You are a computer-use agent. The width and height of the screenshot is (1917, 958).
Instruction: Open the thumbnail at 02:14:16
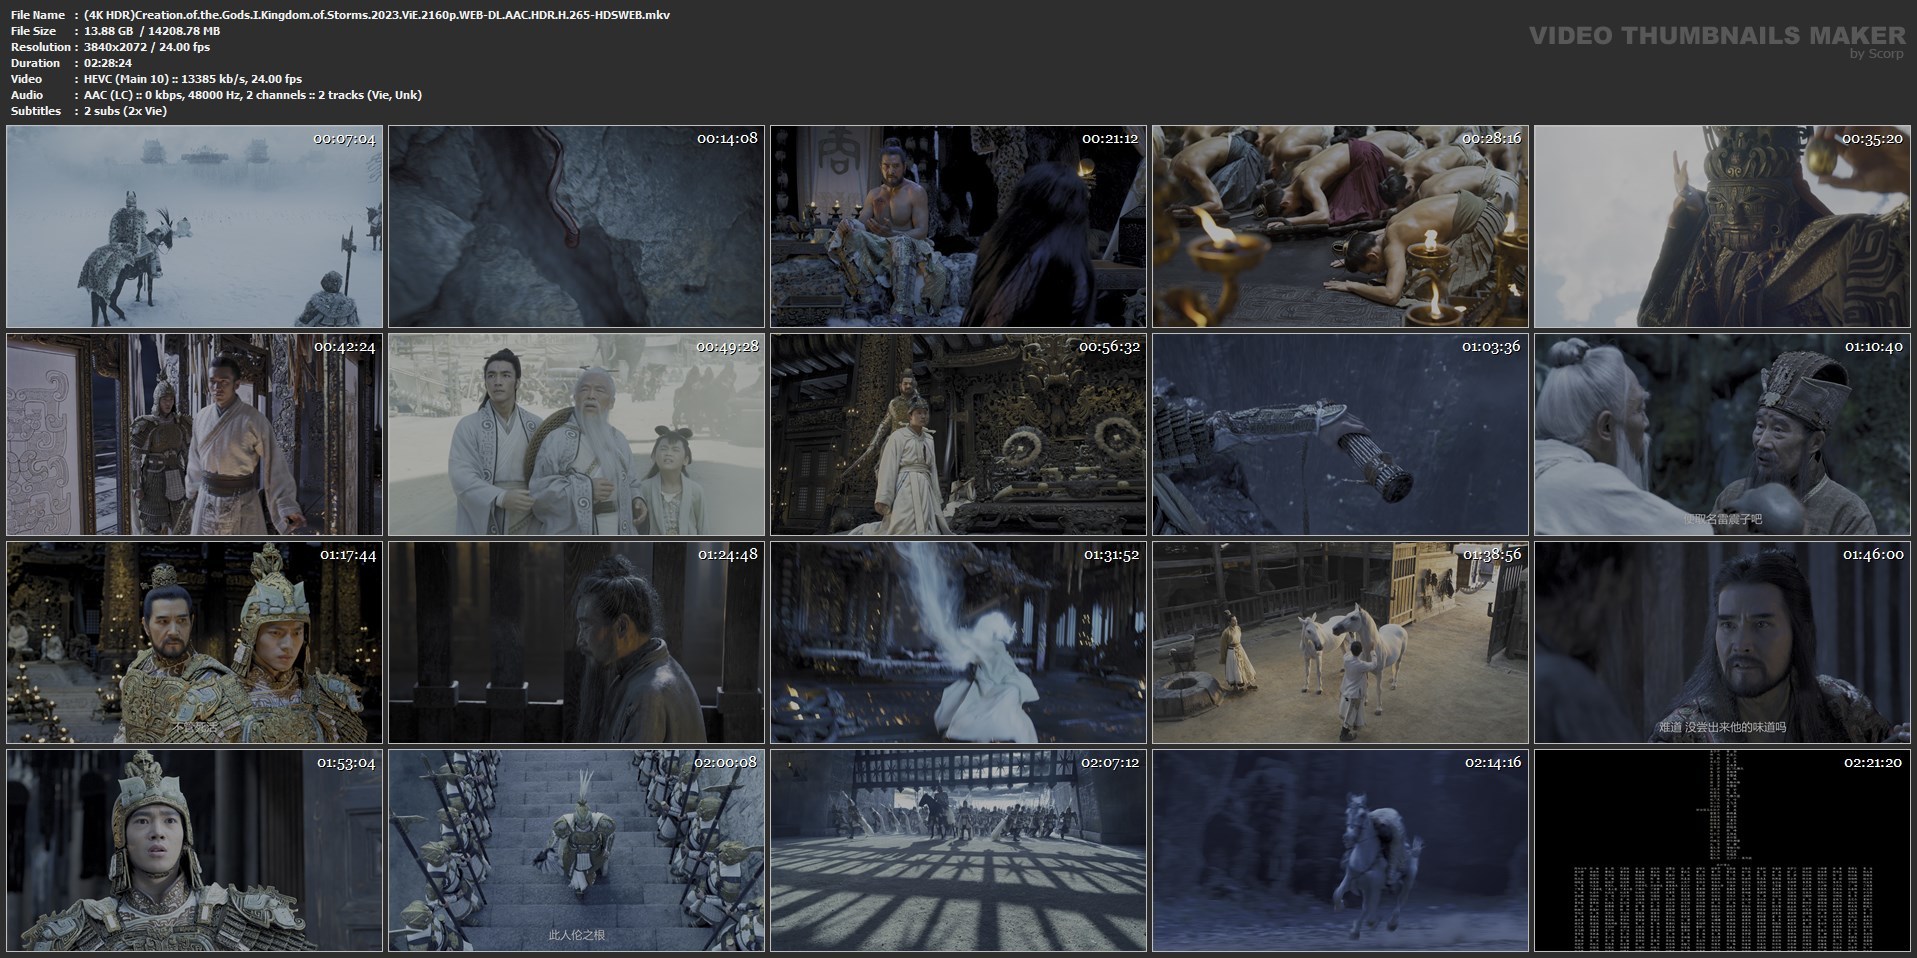[x=1340, y=850]
